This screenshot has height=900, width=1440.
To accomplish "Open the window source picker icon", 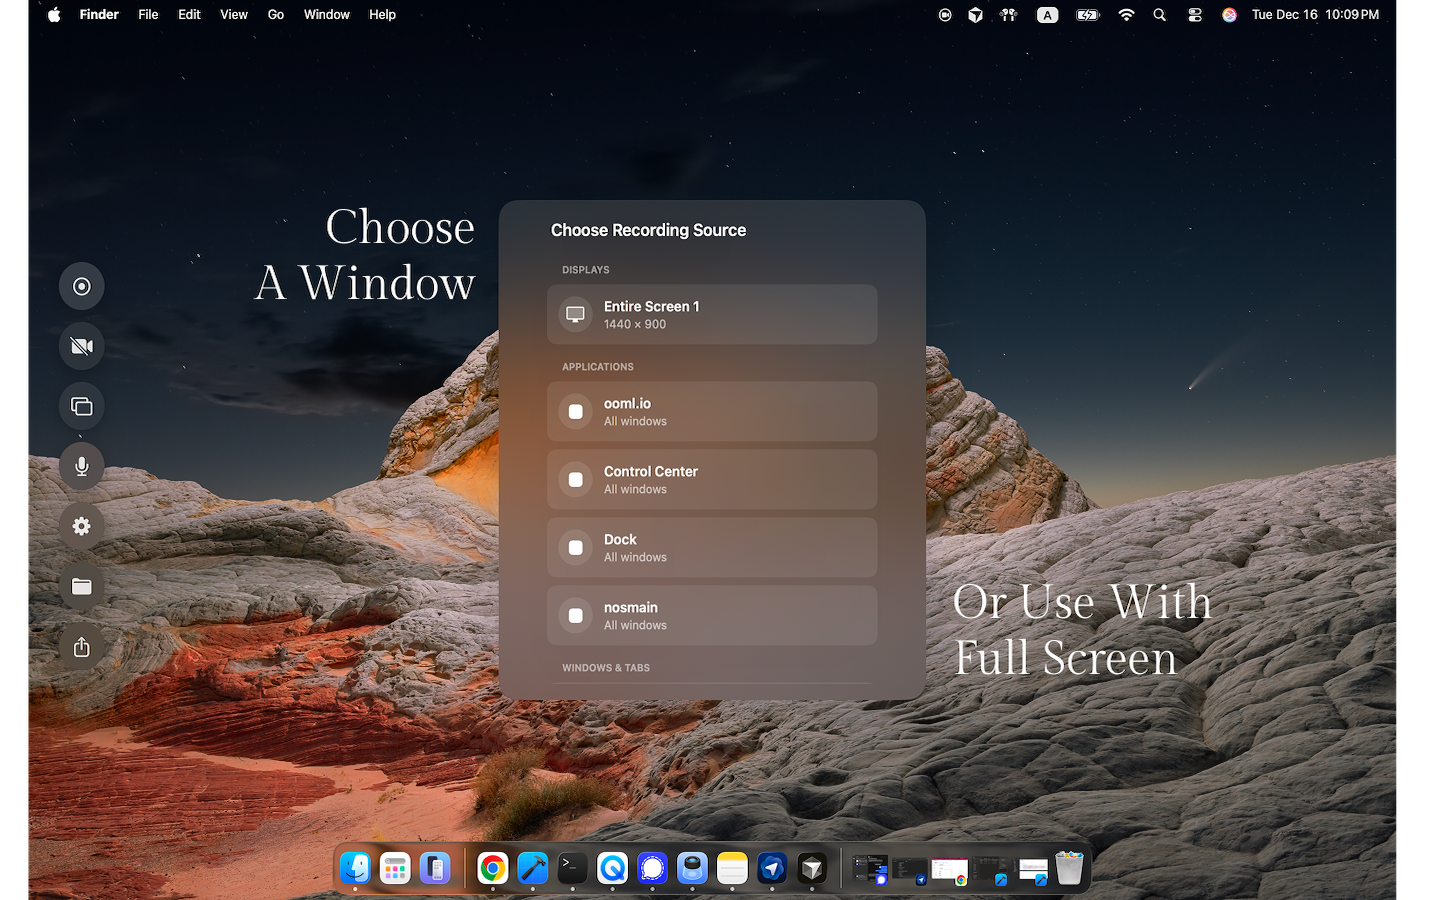I will coord(82,407).
